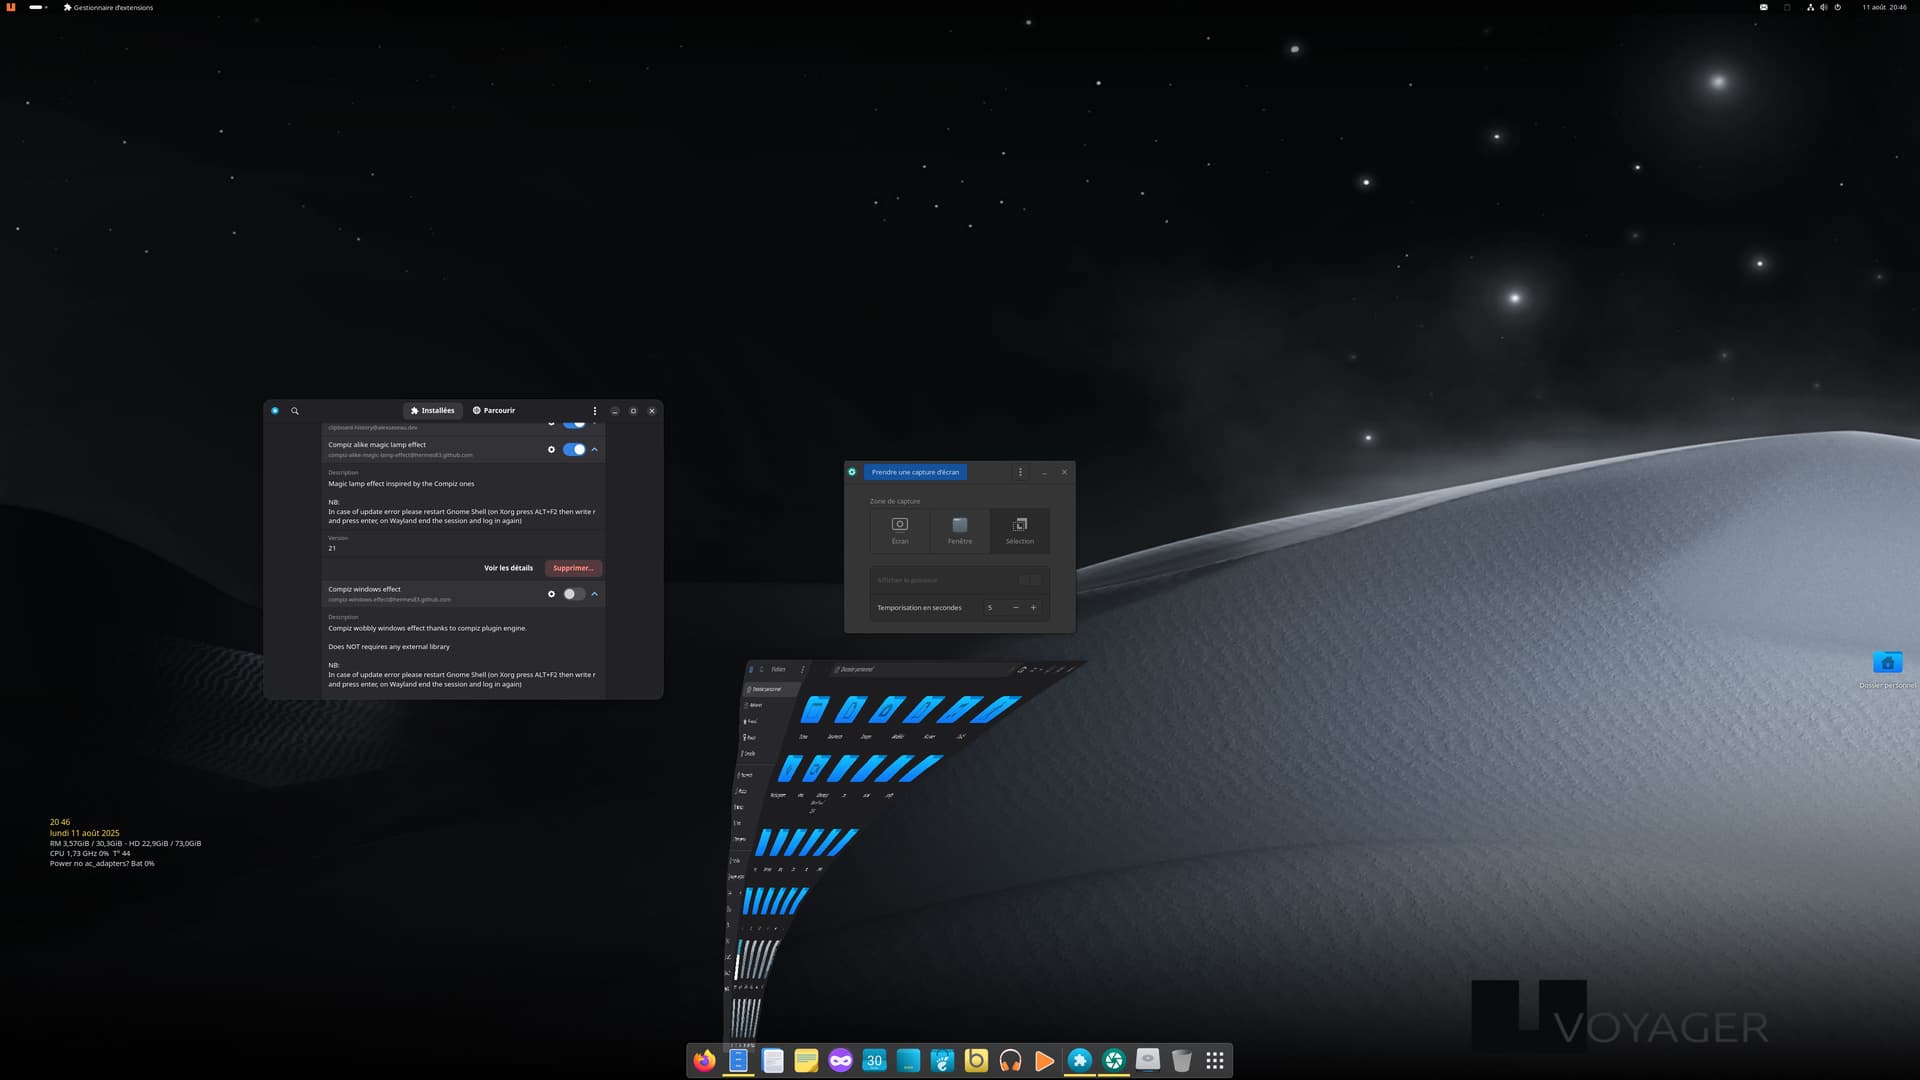This screenshot has width=1920, height=1080.
Task: Select the Écran capture mode
Action: click(900, 529)
